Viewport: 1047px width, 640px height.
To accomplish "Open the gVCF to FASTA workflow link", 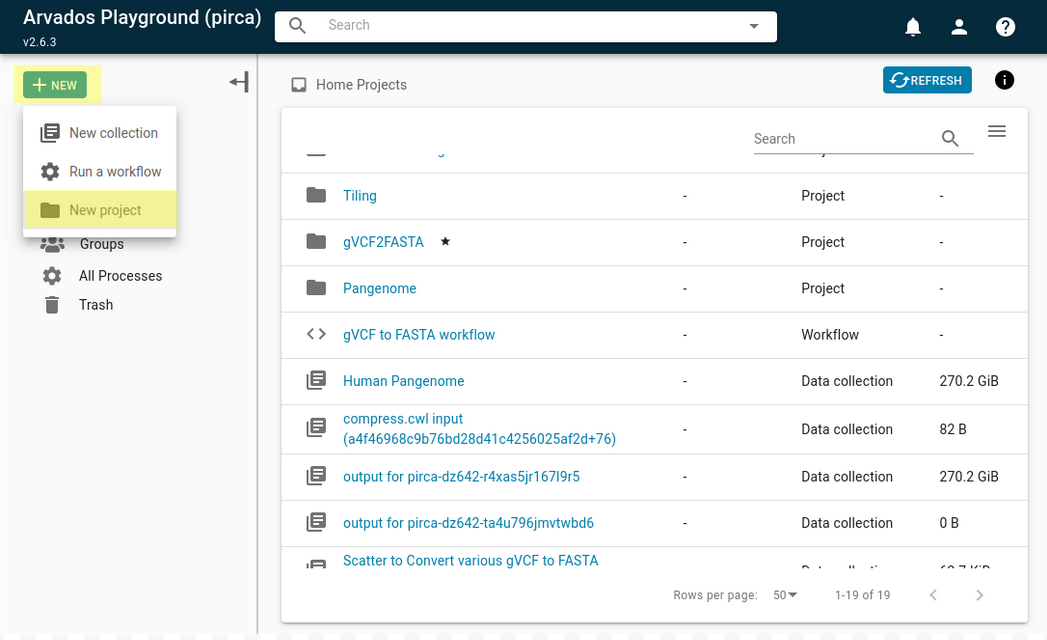I will 418,335.
